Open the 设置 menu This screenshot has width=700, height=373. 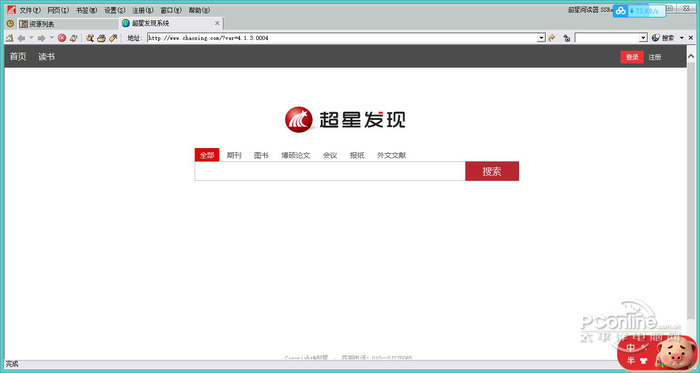point(115,10)
